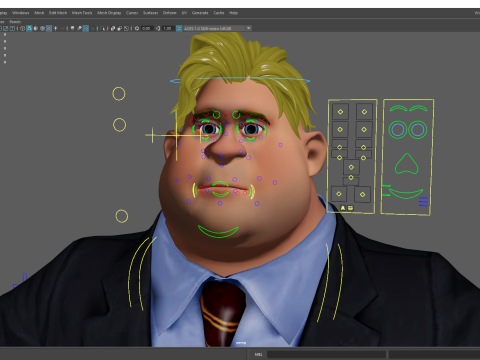Toggle the Use All Lights icon
The image size is (480, 360).
[x=55, y=28]
